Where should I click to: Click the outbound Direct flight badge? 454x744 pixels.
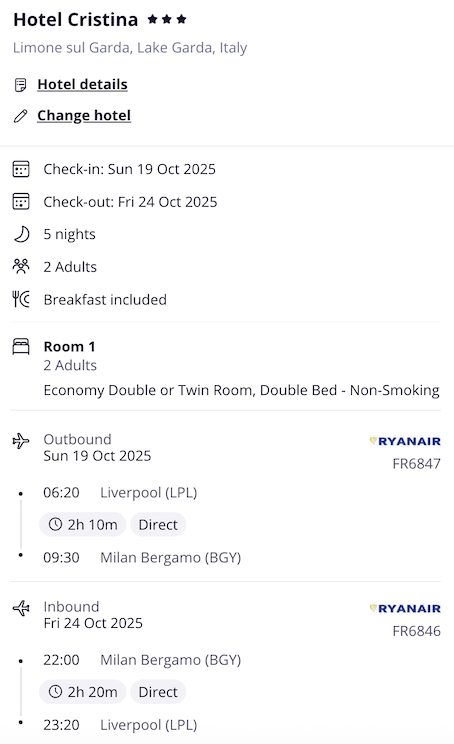[158, 524]
